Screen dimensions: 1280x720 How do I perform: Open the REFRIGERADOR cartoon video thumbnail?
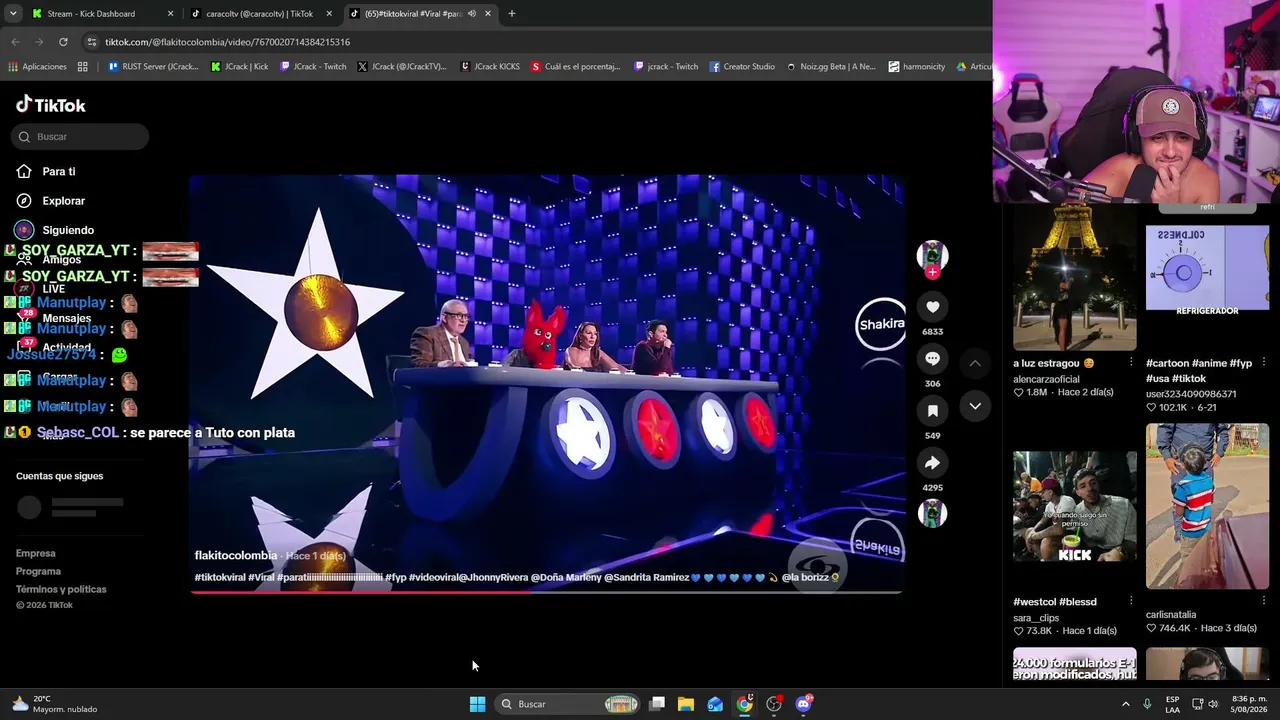(1207, 268)
